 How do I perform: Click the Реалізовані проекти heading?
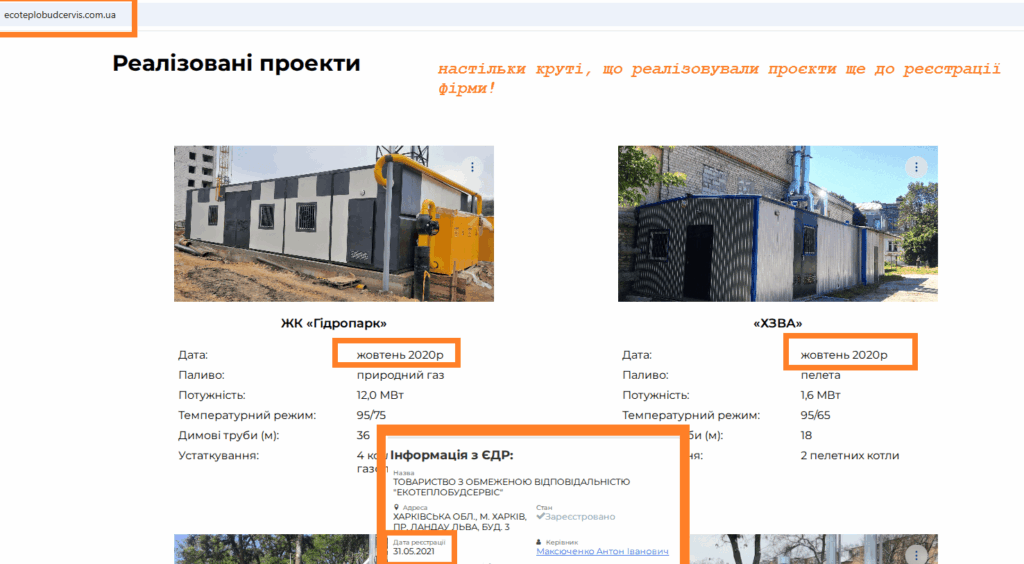236,64
